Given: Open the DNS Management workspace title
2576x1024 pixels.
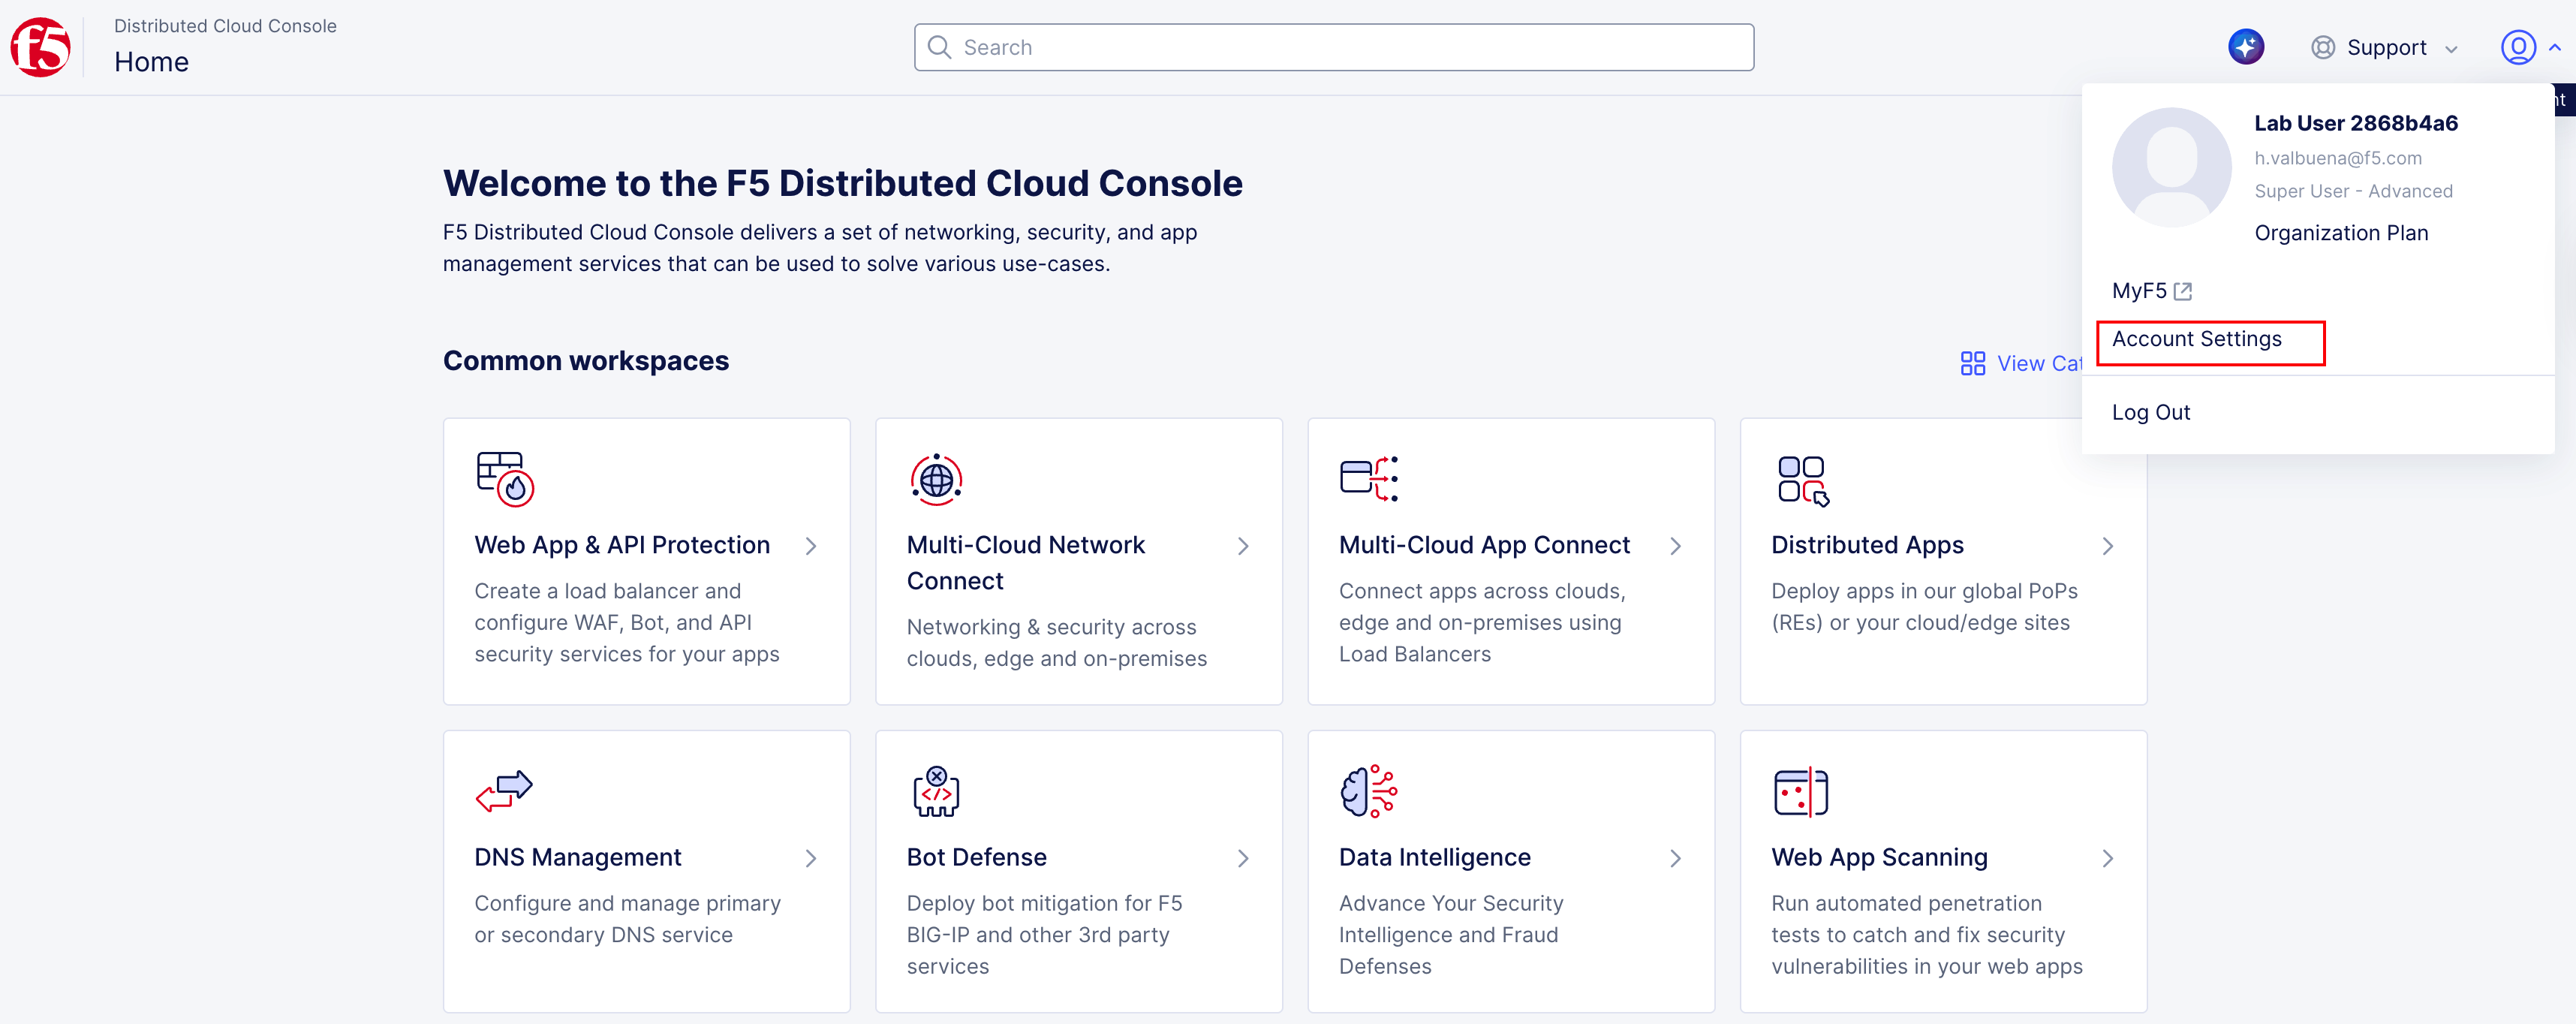Looking at the screenshot, I should [578, 857].
